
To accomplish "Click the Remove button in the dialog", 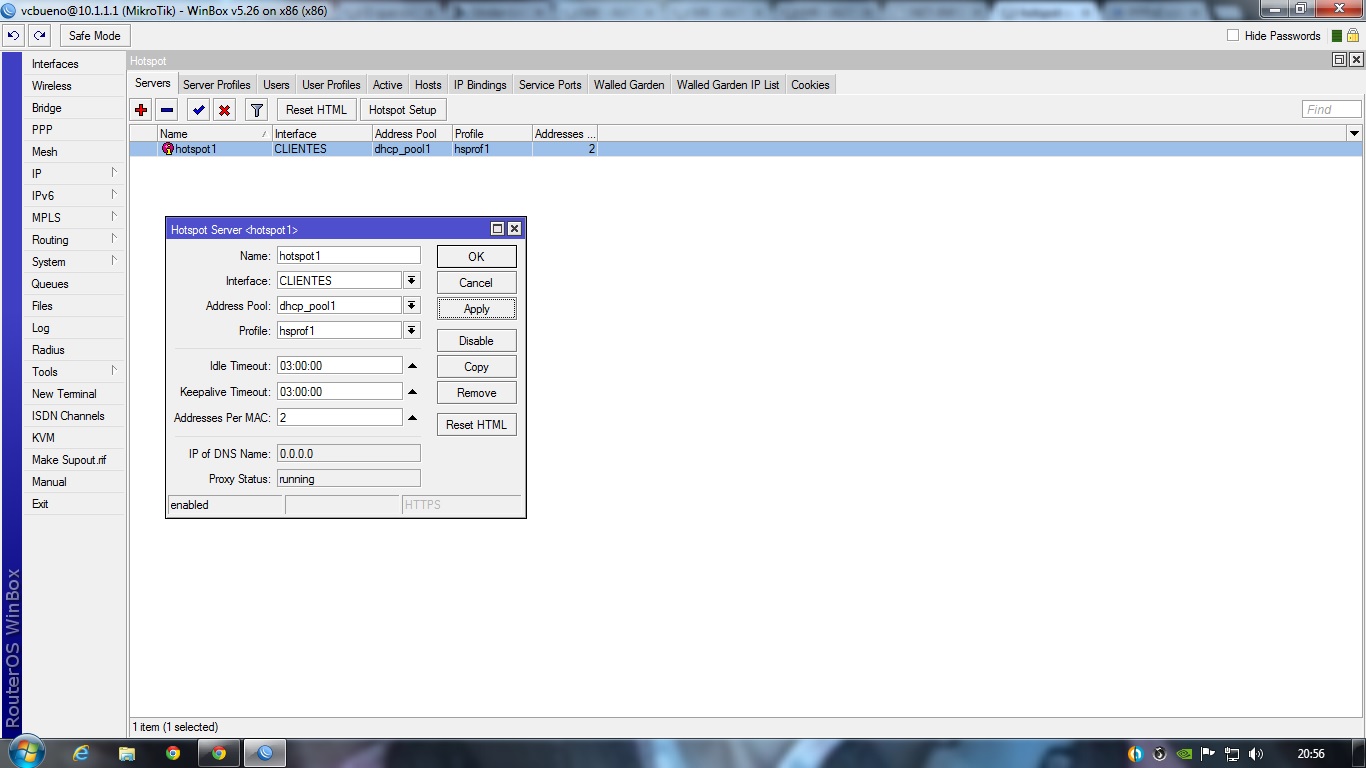I will pyautogui.click(x=476, y=393).
